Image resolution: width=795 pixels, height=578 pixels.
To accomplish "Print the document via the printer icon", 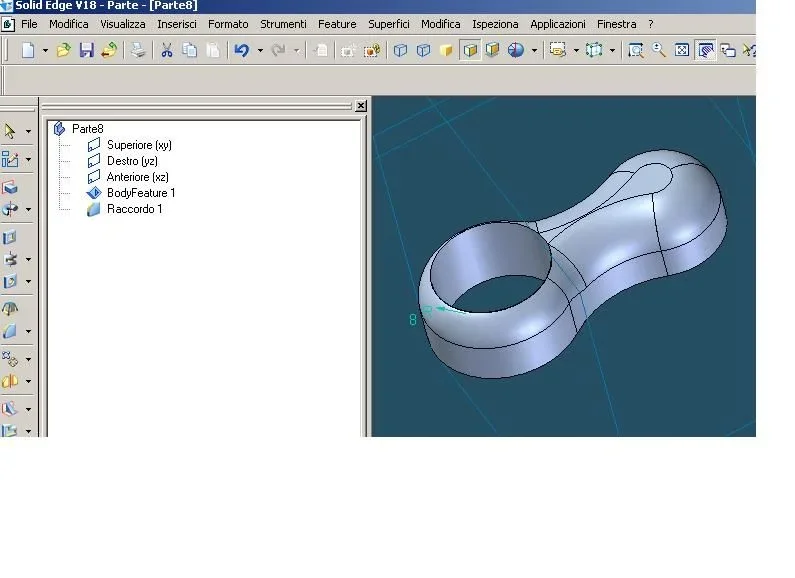I will (138, 50).
